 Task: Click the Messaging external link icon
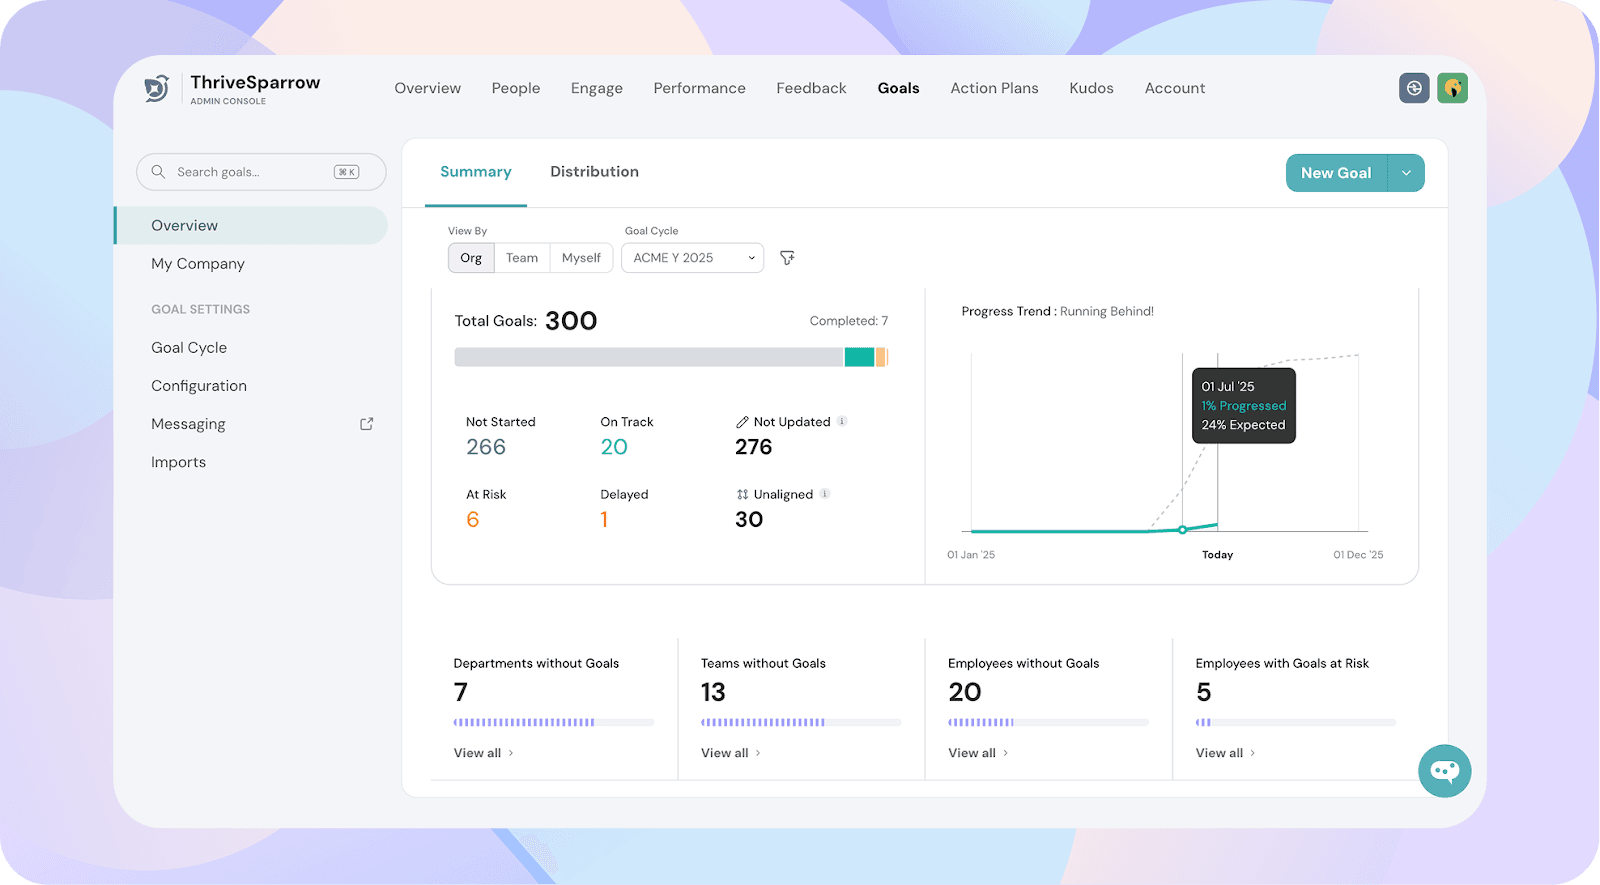[x=366, y=424]
